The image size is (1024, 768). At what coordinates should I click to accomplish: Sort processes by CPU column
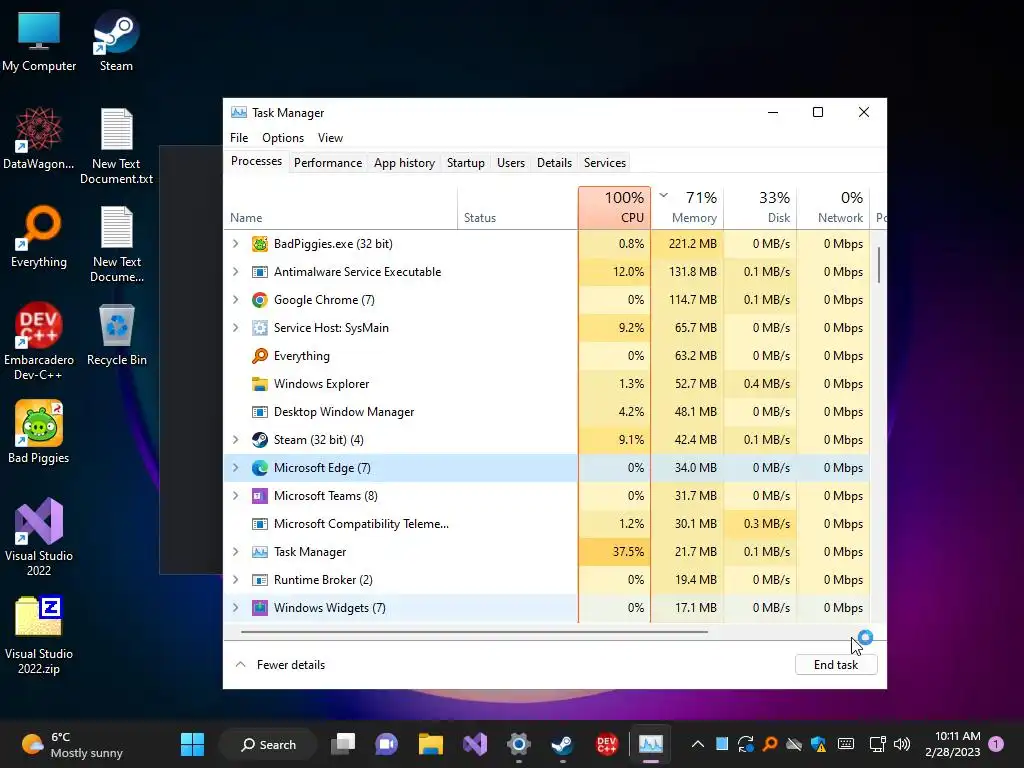(615, 208)
